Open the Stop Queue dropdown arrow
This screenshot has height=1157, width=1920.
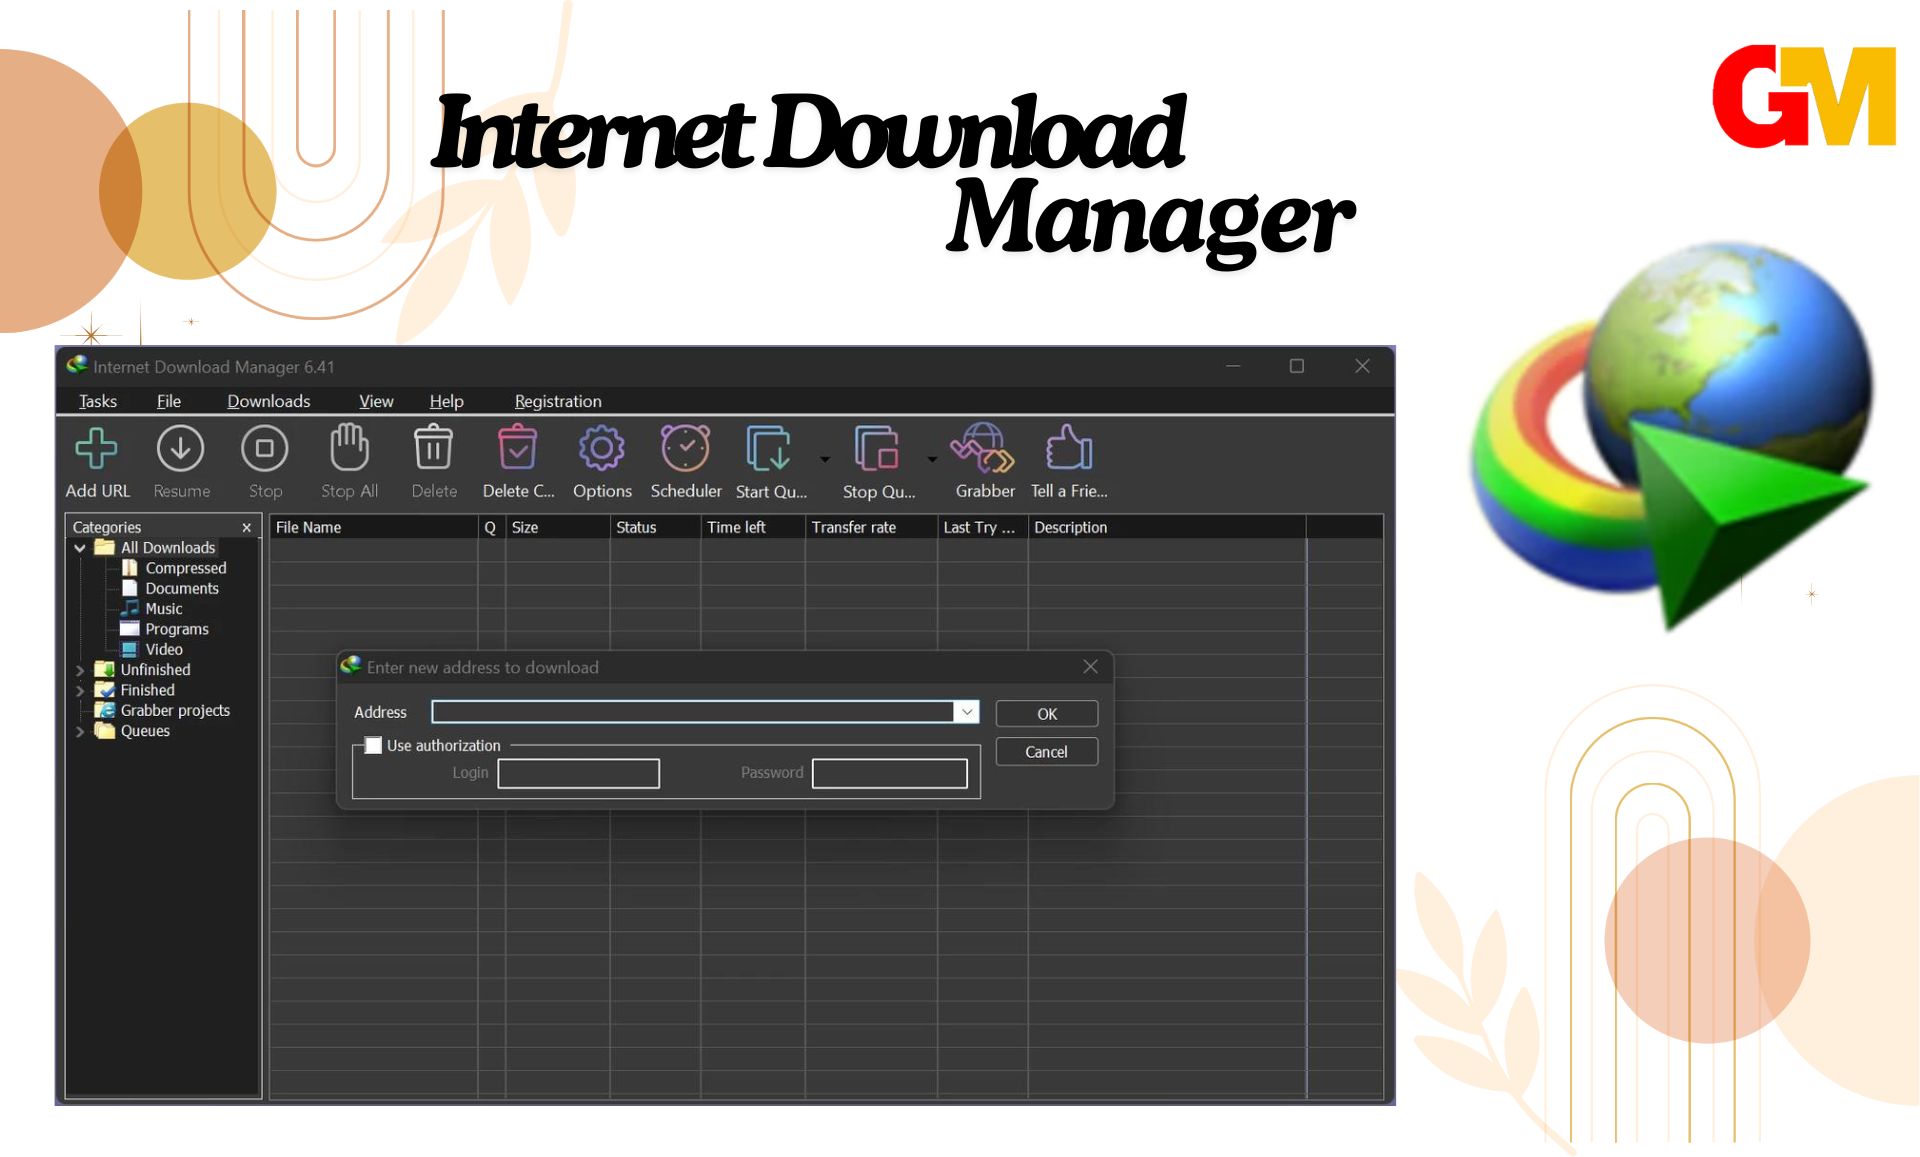932,459
